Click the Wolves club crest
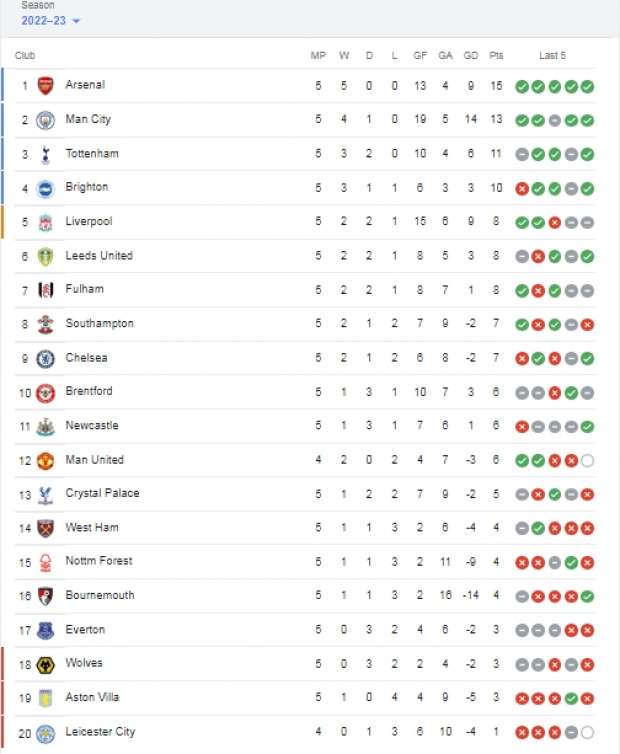The image size is (620, 754). [x=45, y=665]
